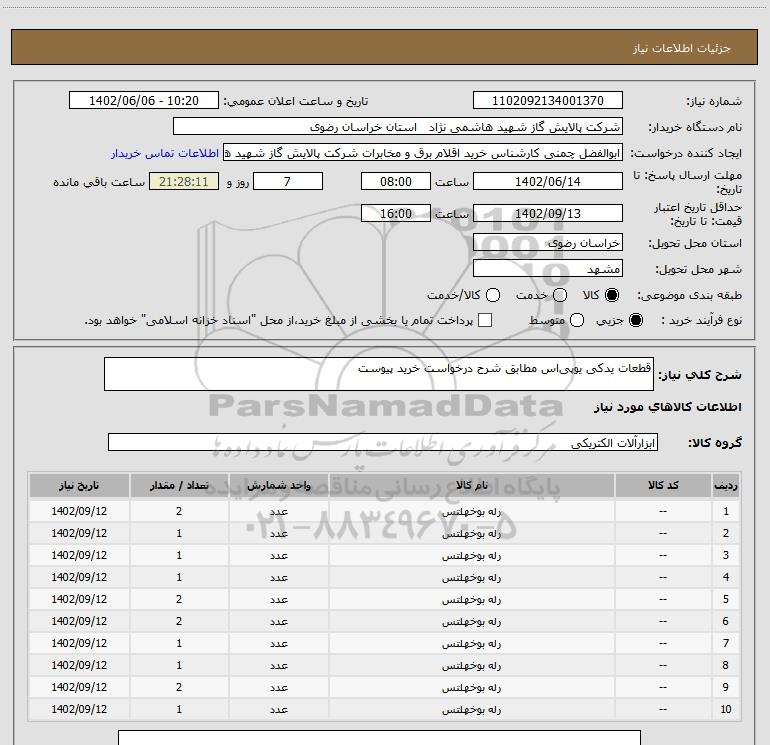
Task: Click the price validity hour field 16:00
Action: point(396,214)
